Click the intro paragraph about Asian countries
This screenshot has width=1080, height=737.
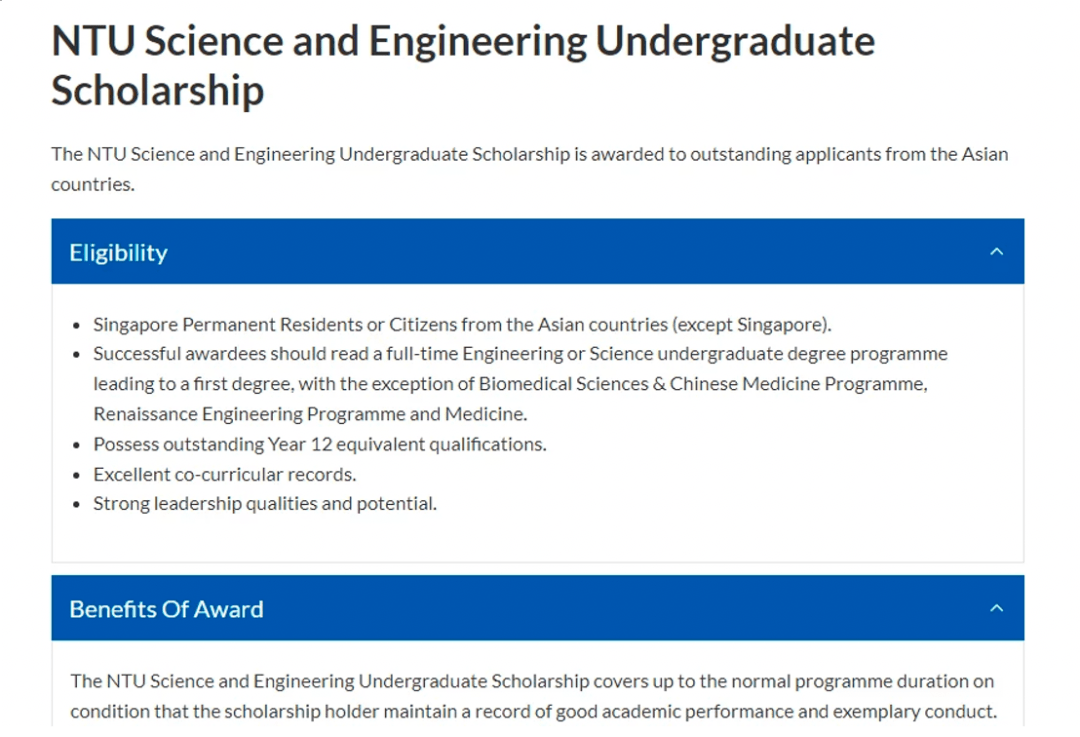coord(529,155)
